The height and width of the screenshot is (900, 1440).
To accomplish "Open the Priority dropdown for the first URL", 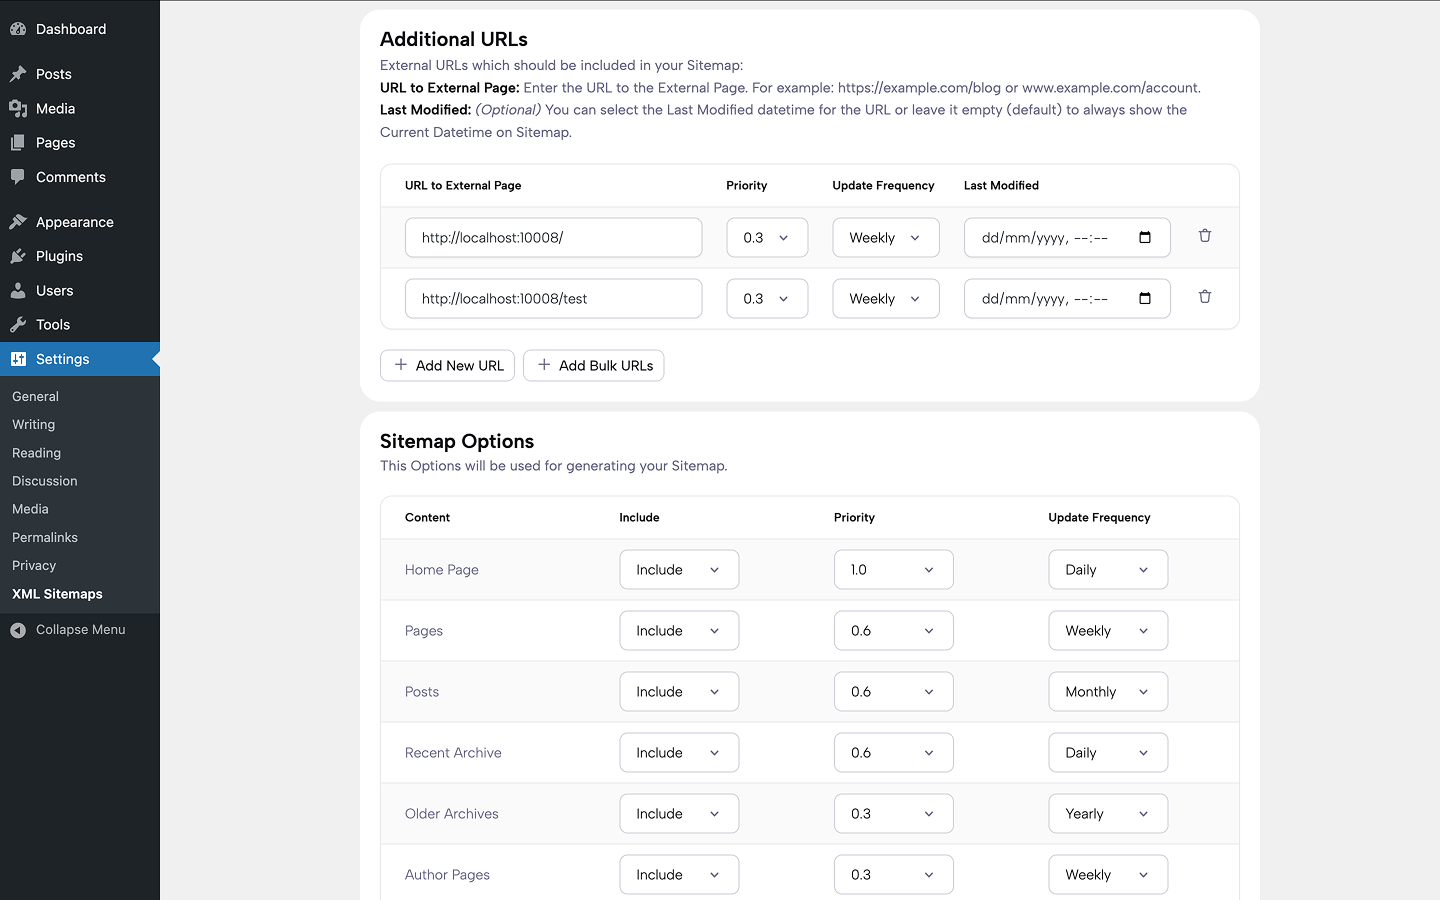I will [767, 237].
